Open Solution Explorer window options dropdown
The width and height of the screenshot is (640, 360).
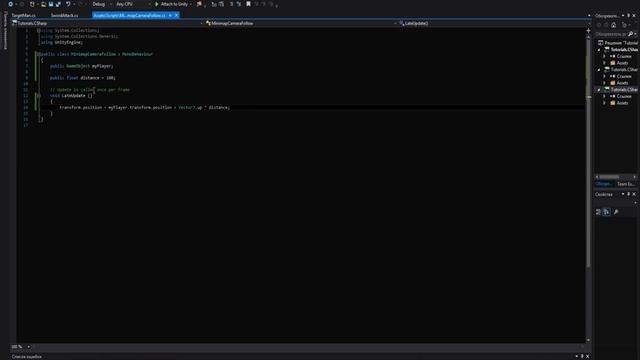(x=623, y=16)
